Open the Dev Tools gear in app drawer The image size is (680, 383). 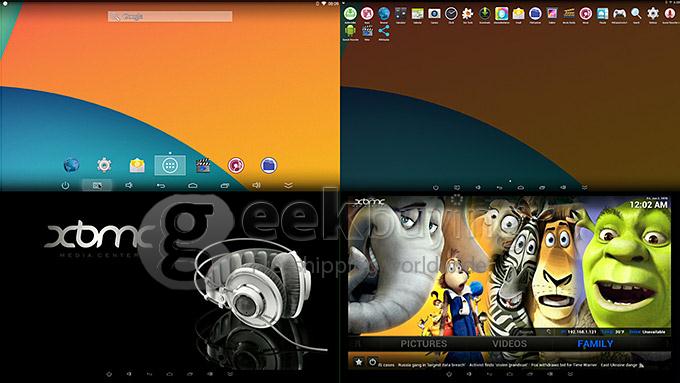point(468,14)
